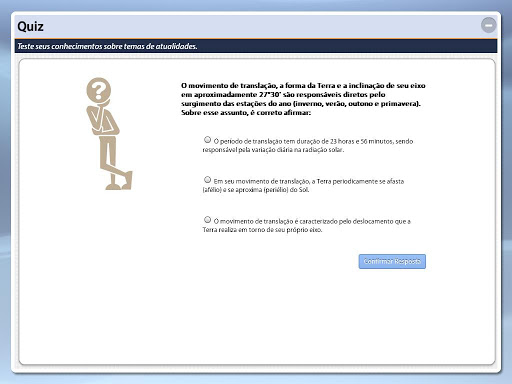The width and height of the screenshot is (512, 384).
Task: Choose the afélio and periélio radio option
Action: (x=207, y=180)
